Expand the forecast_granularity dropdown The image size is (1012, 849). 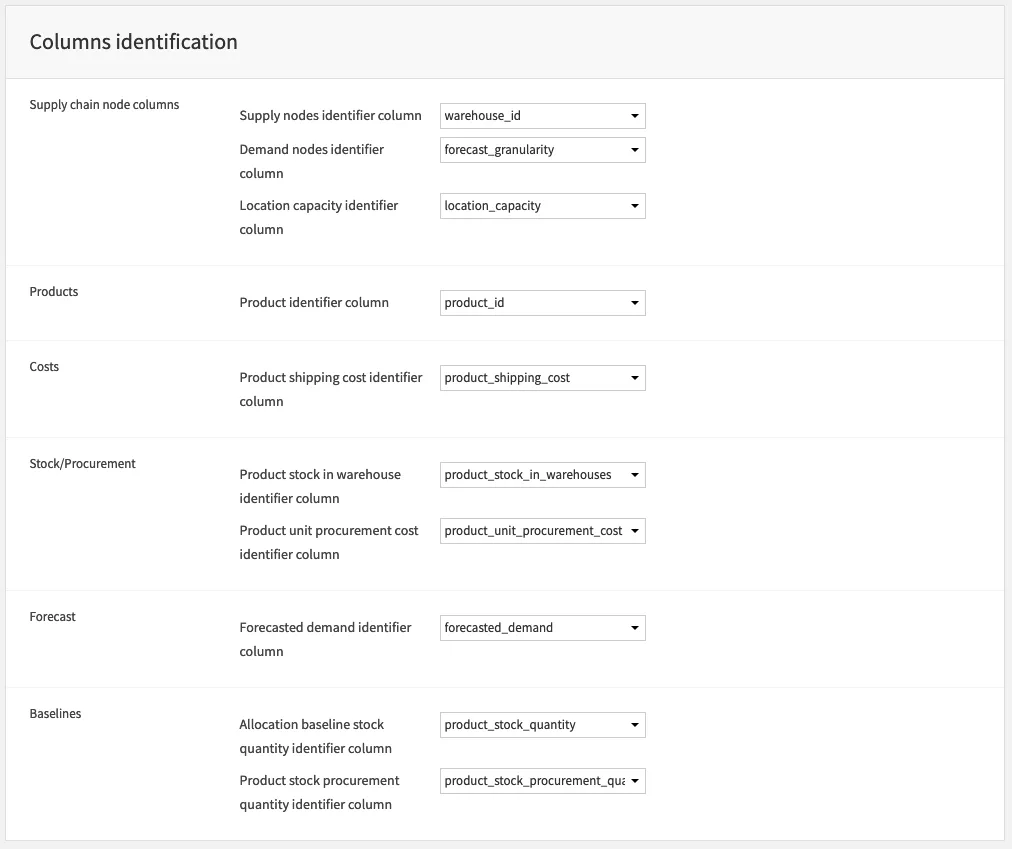(542, 150)
